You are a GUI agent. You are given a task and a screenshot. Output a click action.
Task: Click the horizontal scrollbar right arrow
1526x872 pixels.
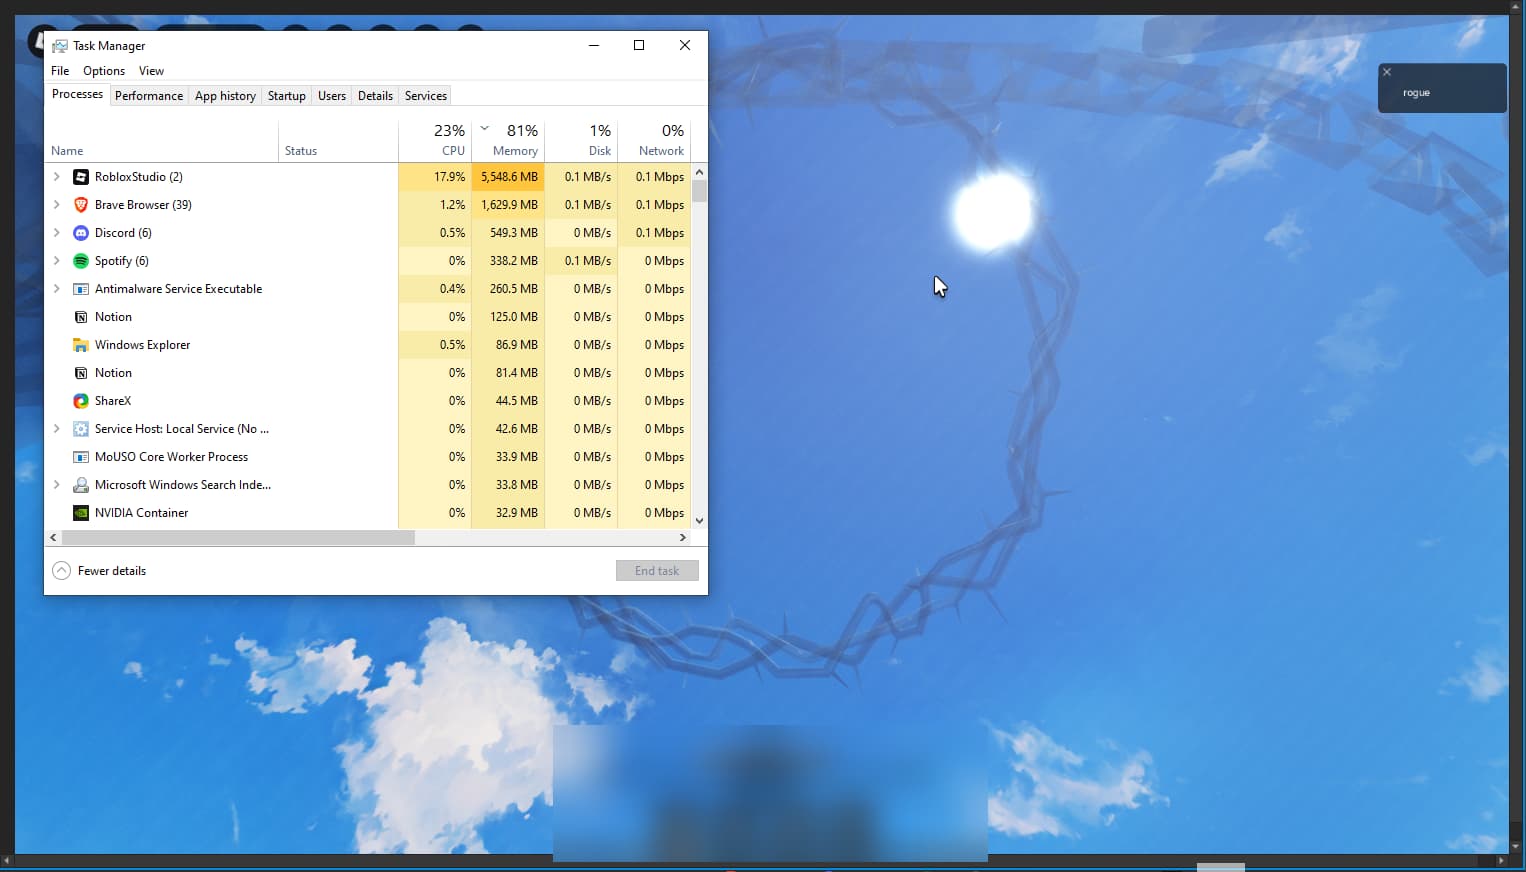[x=683, y=537]
